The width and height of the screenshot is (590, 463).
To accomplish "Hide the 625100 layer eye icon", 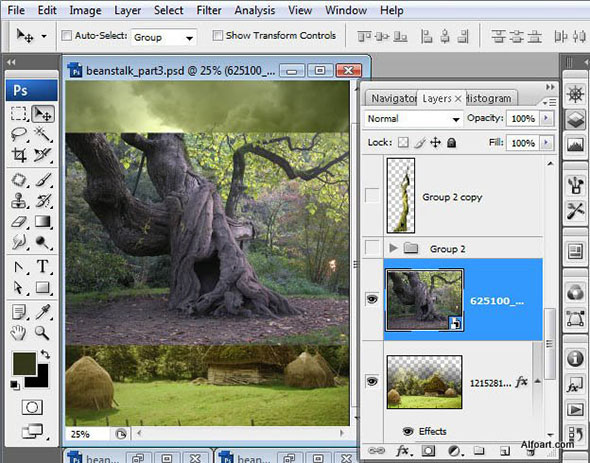I will (372, 300).
